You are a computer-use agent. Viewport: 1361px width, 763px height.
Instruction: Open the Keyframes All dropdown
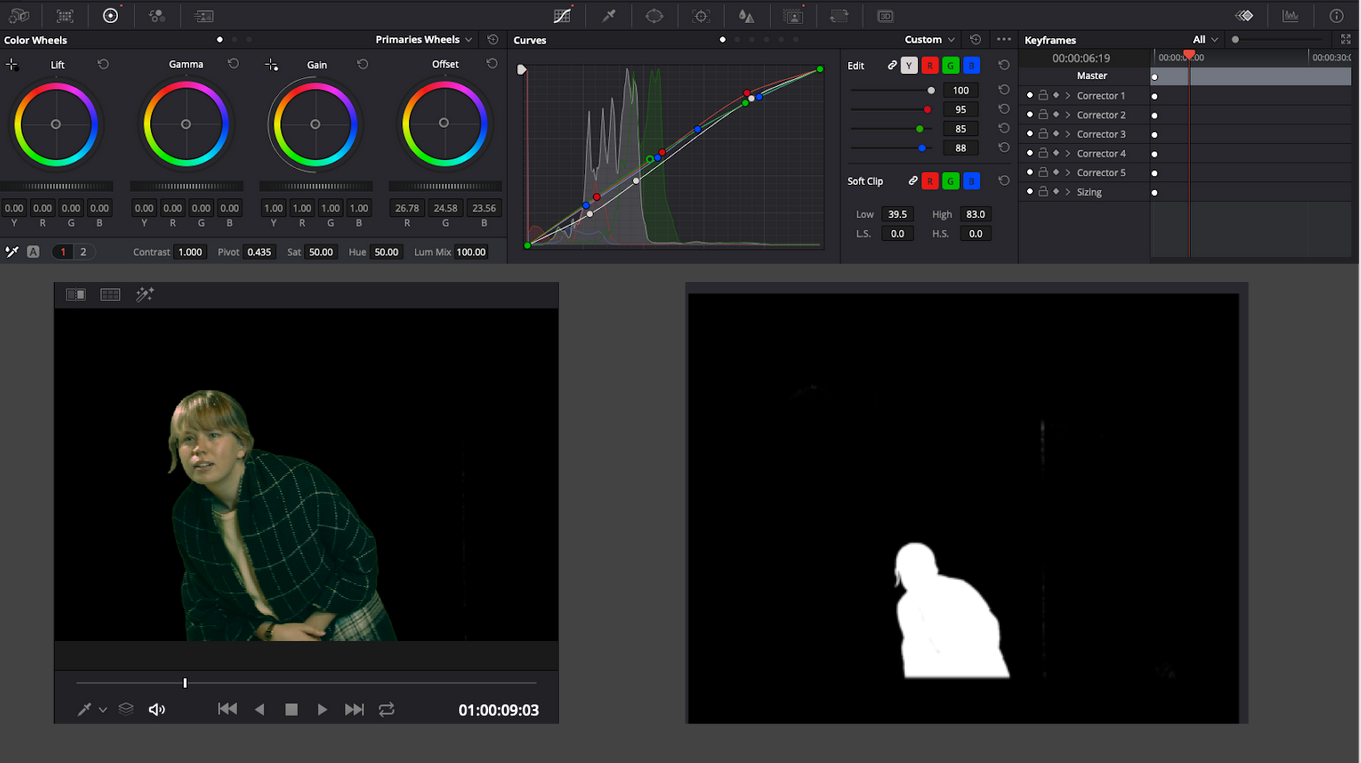1206,40
